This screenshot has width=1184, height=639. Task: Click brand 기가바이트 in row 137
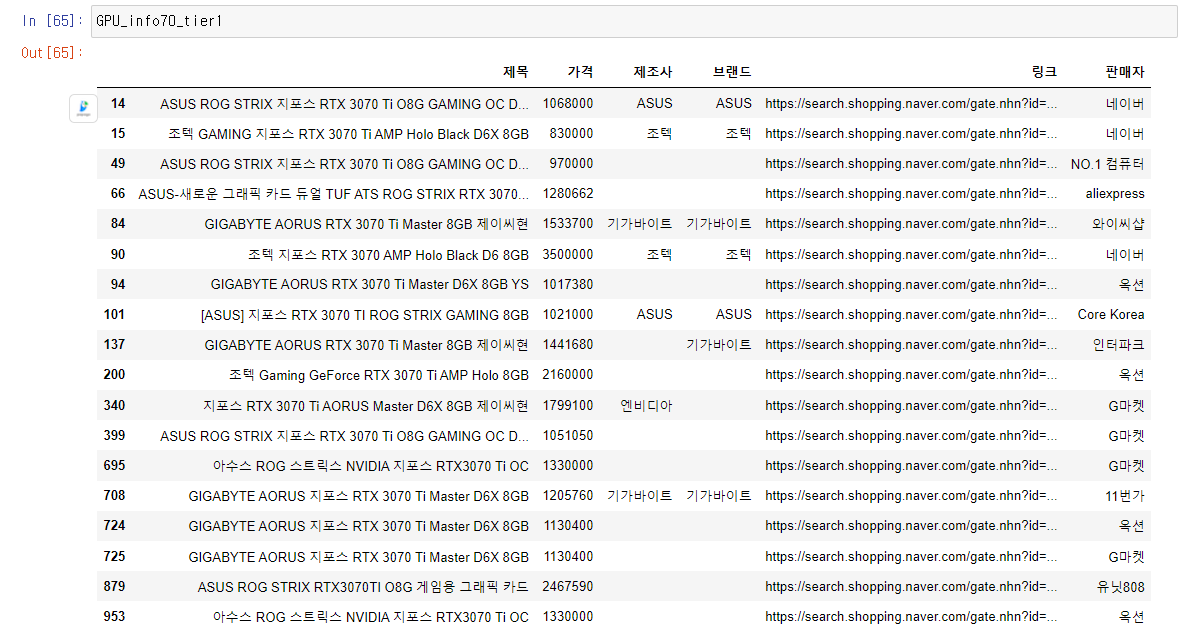pyautogui.click(x=719, y=345)
